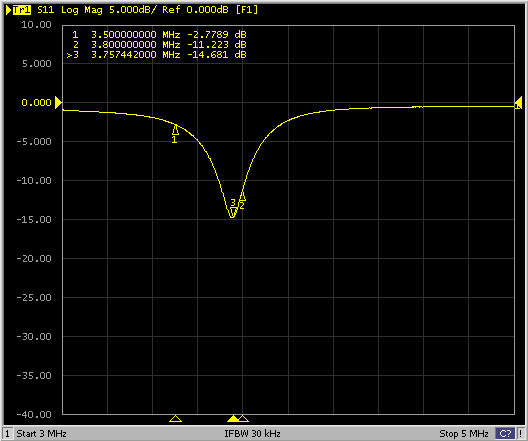Click the channel 1 indicator in status bar

point(7,433)
